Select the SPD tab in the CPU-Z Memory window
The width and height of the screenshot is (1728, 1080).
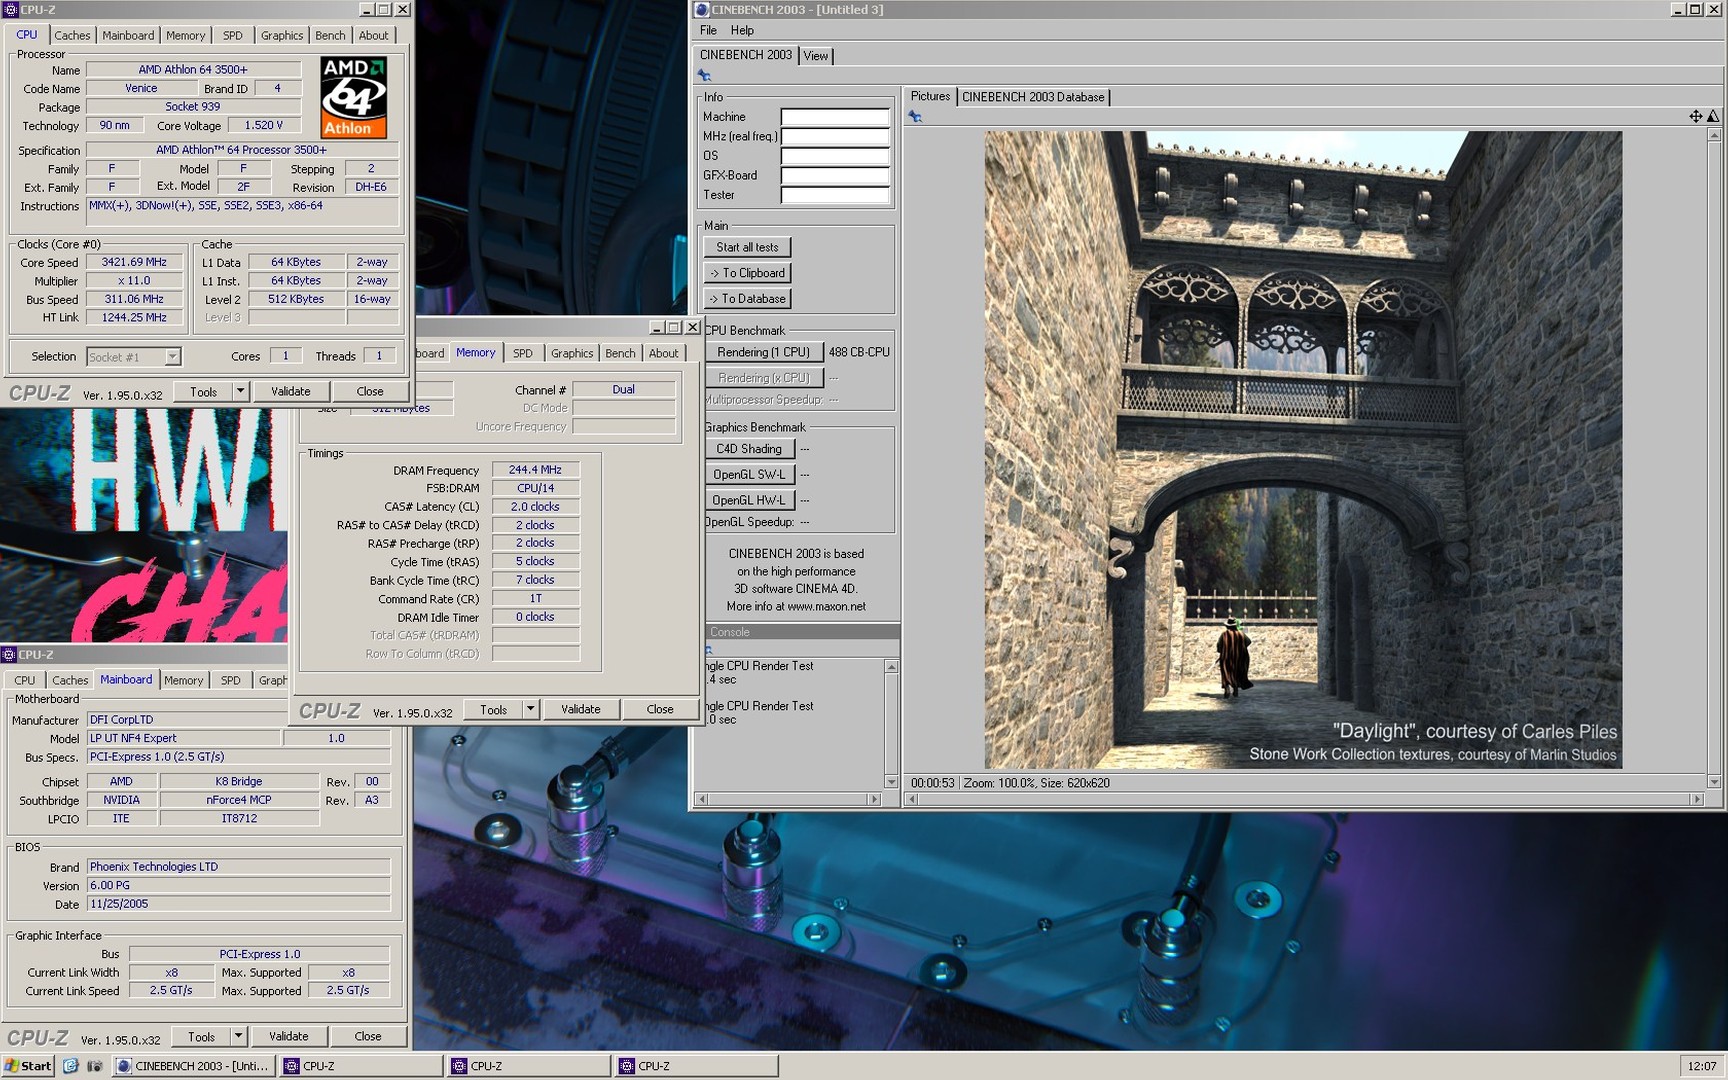(523, 353)
